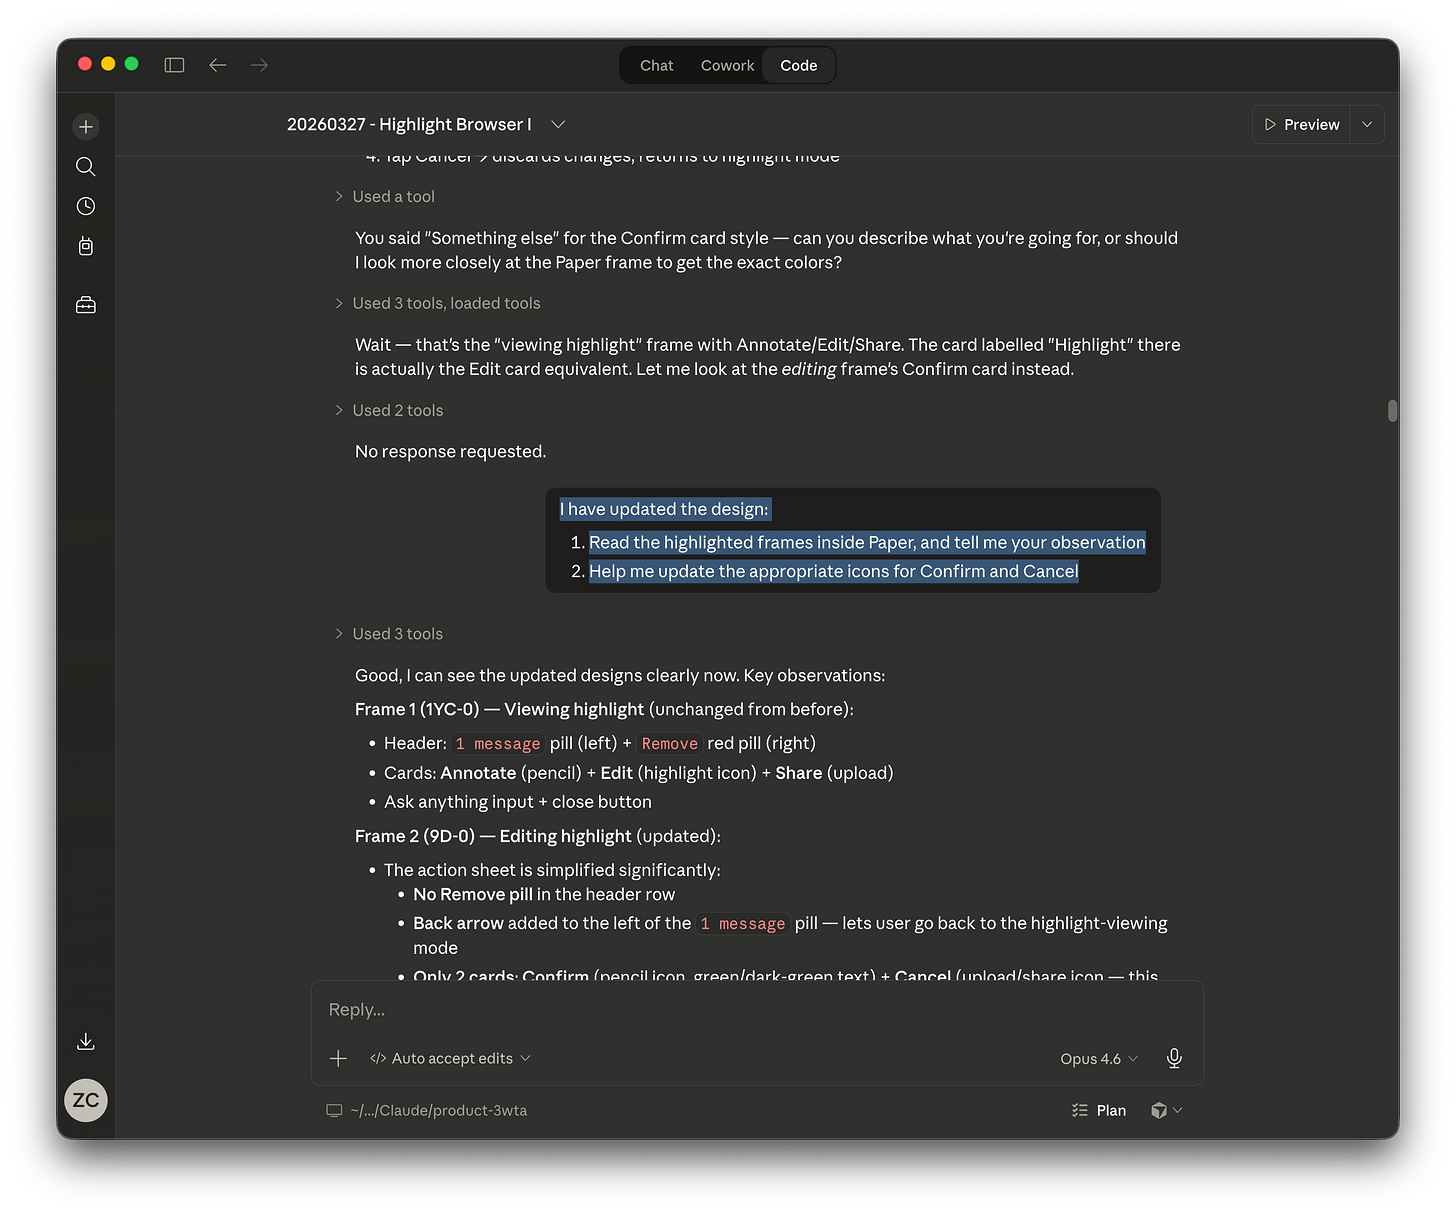
Task: Click the 'No response requested.' text
Action: click(x=450, y=452)
